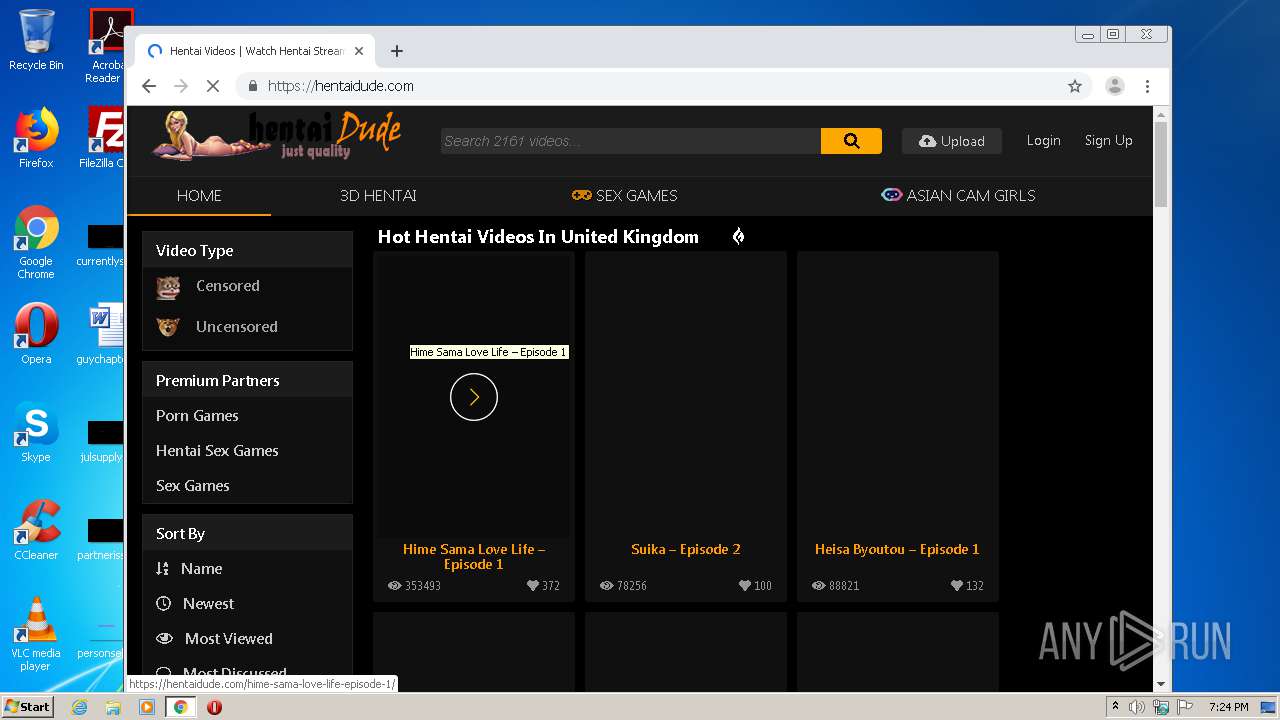This screenshot has height=720, width=1280.
Task: Click the circular arrow play icon on first card
Action: coord(474,397)
